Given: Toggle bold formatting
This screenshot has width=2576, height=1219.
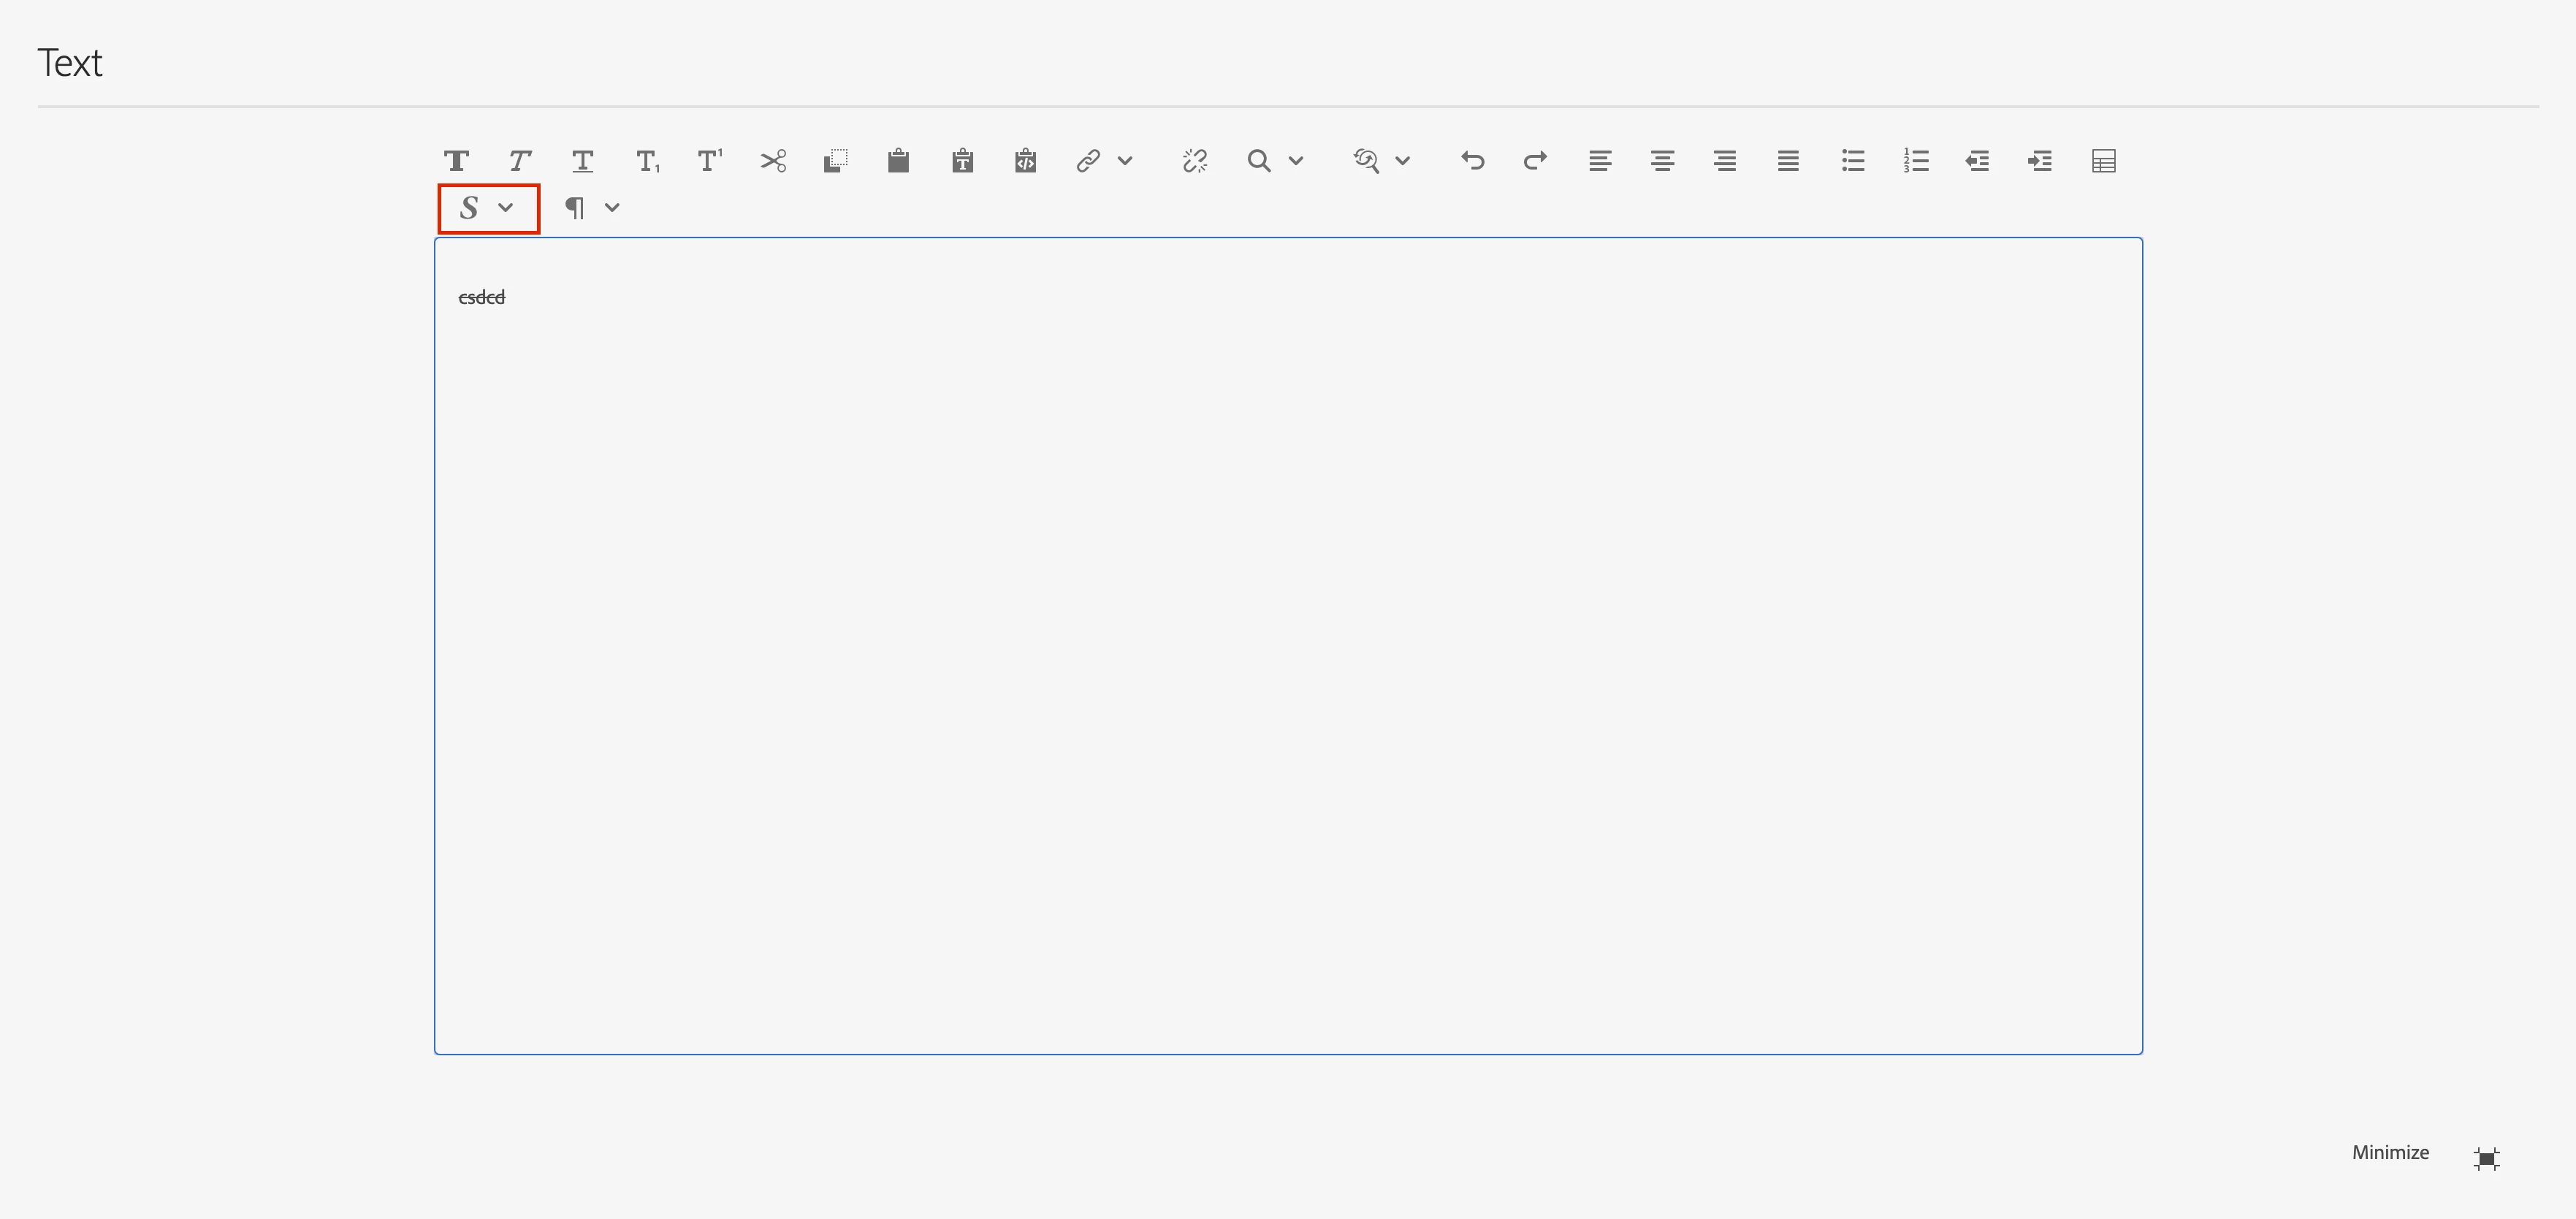Looking at the screenshot, I should pyautogui.click(x=457, y=161).
